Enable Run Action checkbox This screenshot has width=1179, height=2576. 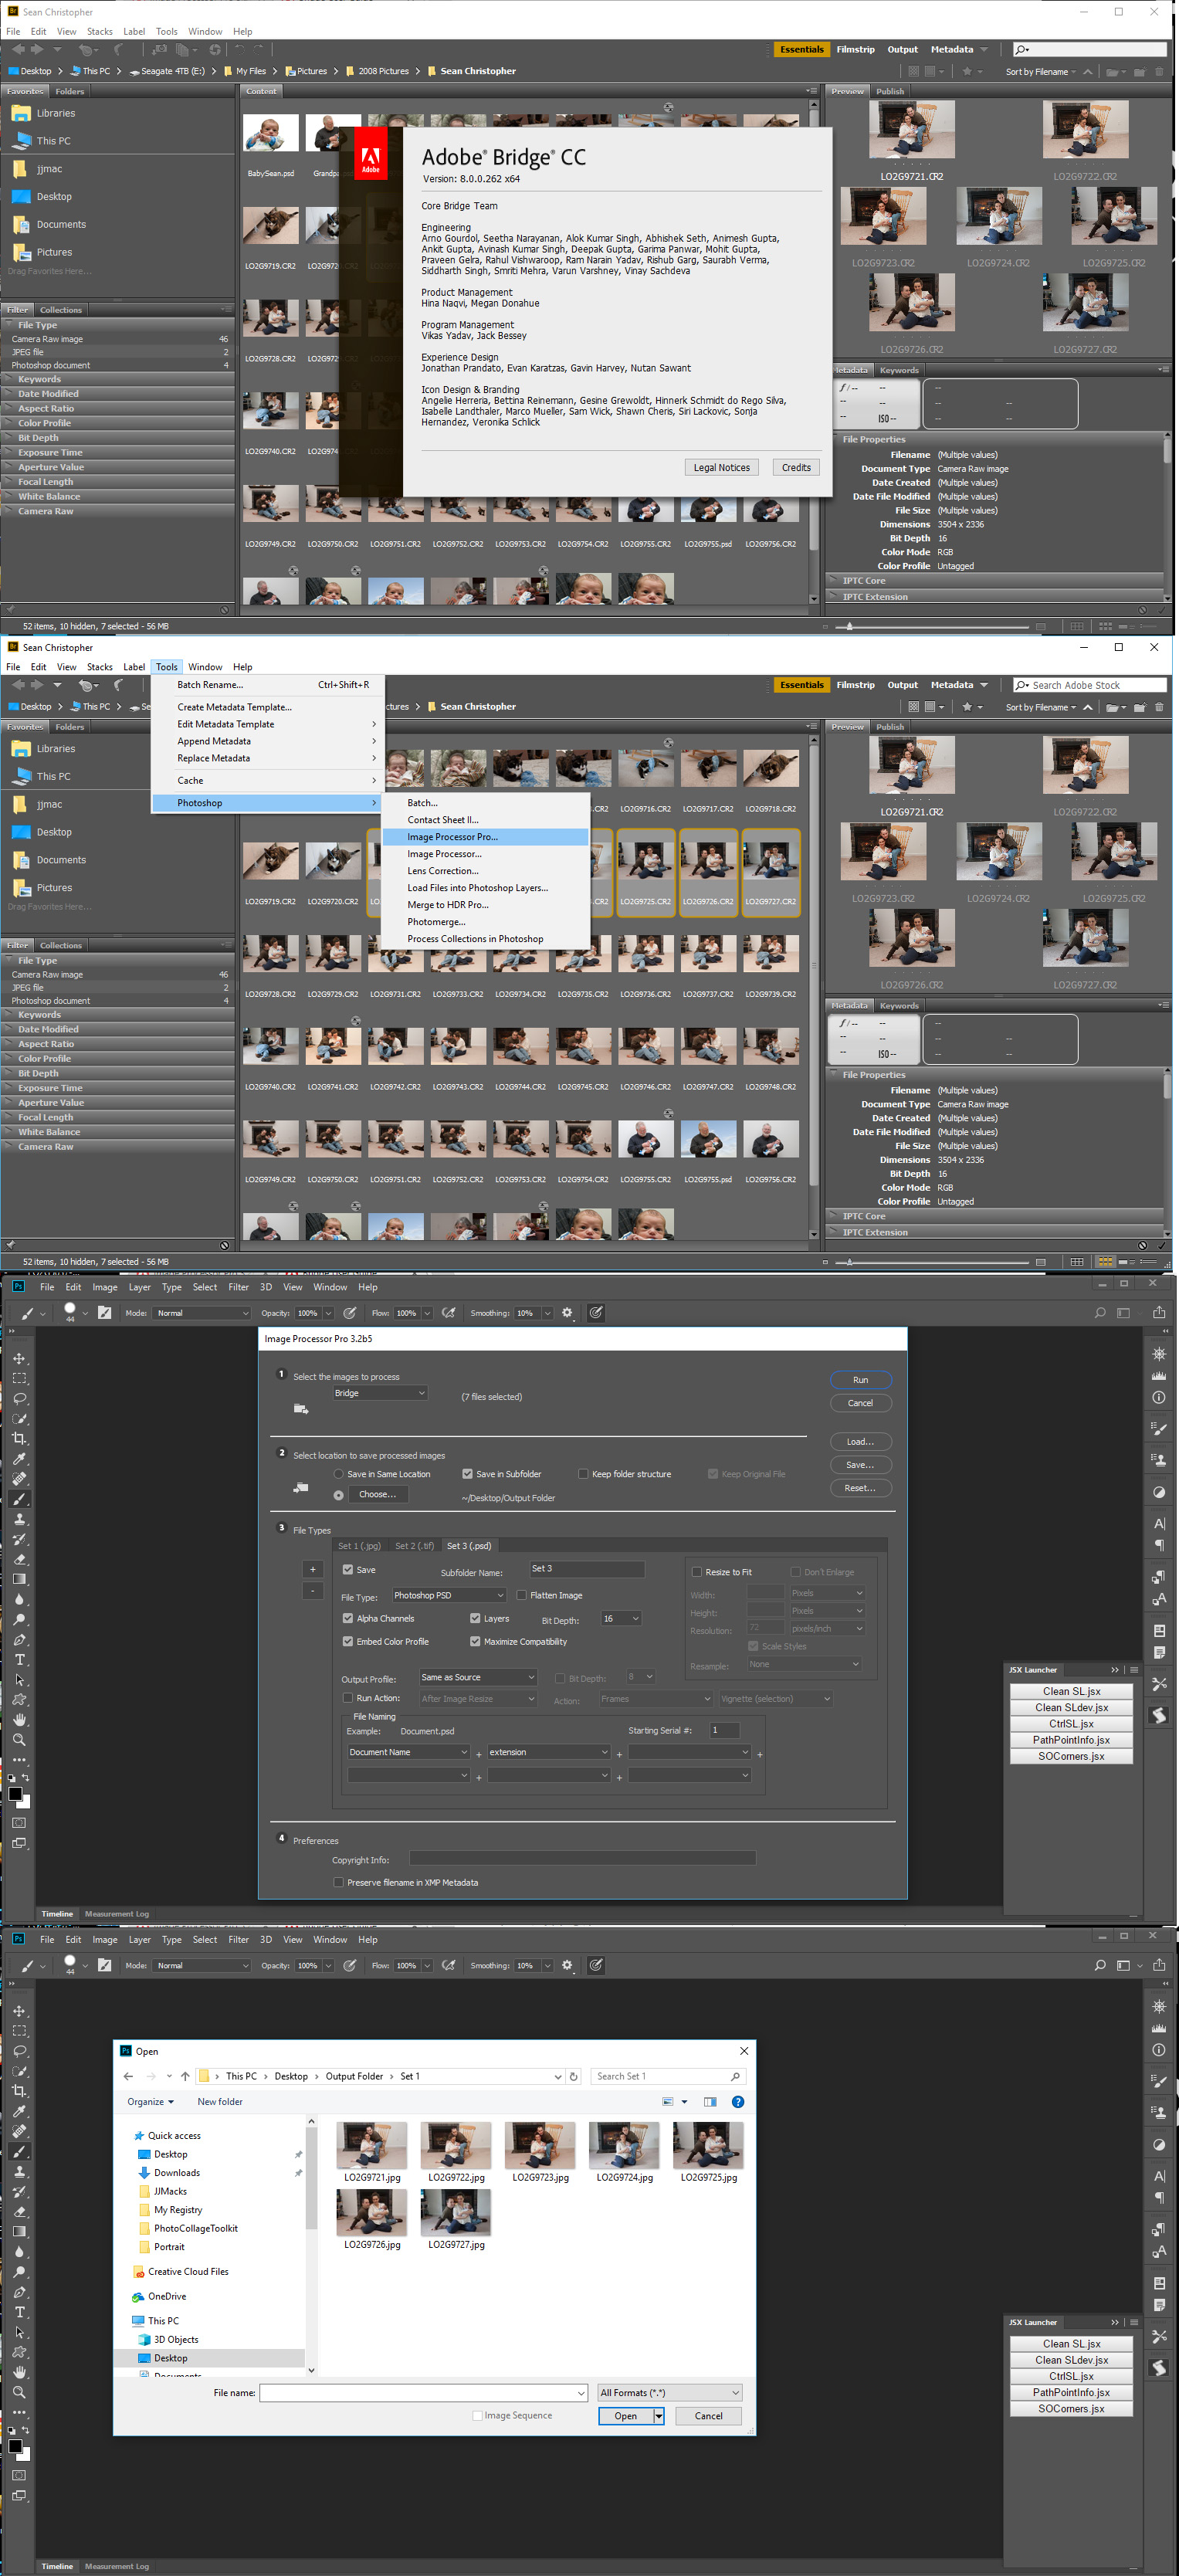(347, 1698)
